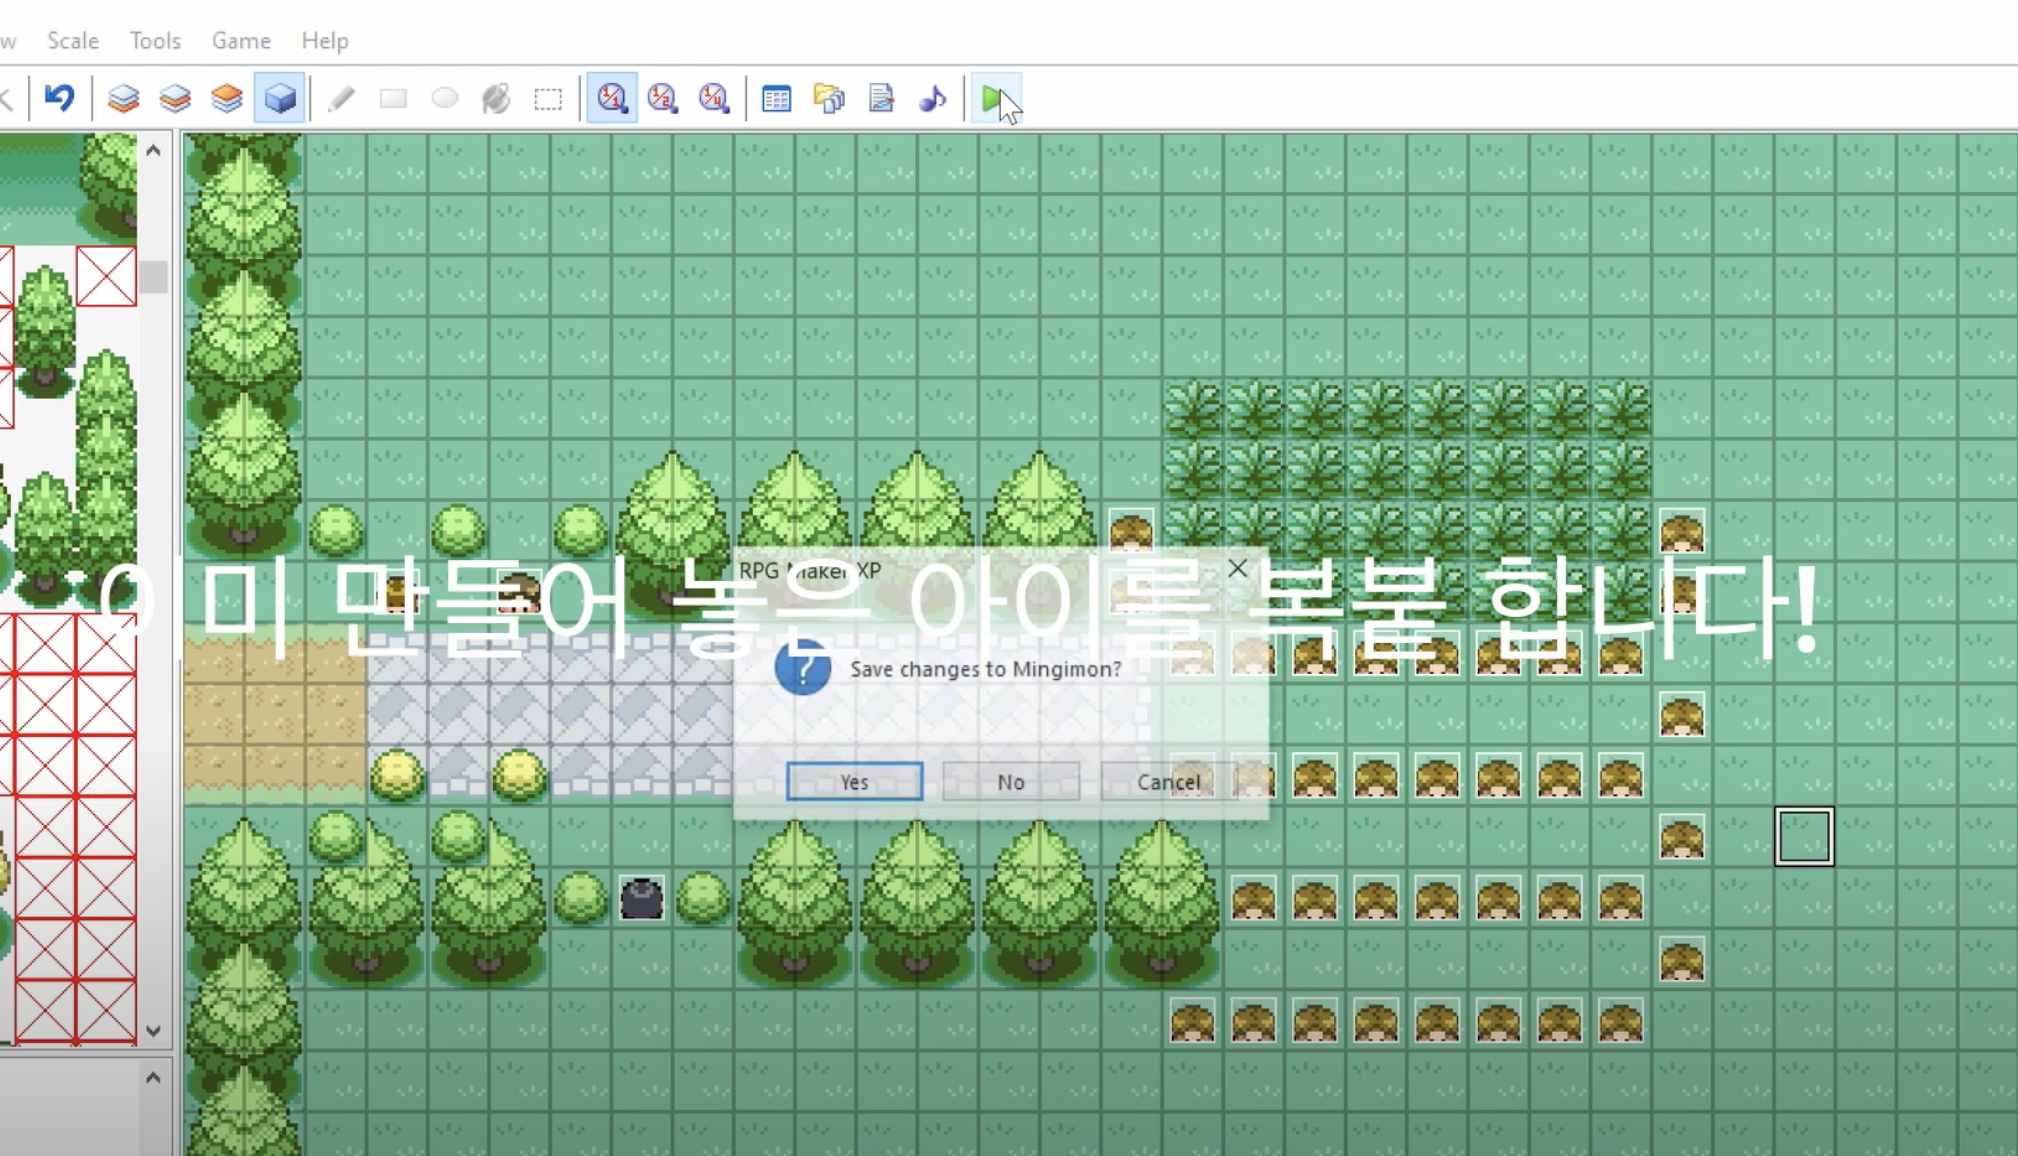Click the question mark dialog icon
This screenshot has height=1156, width=2018.
tap(803, 668)
